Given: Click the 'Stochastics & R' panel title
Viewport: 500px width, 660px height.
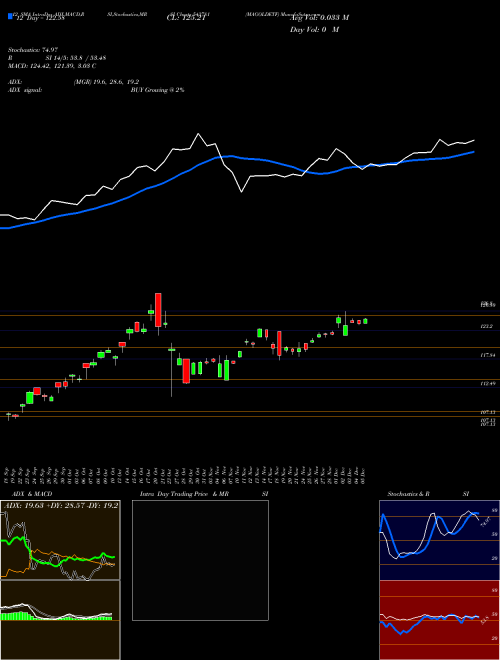Looking at the screenshot, I should [407, 494].
